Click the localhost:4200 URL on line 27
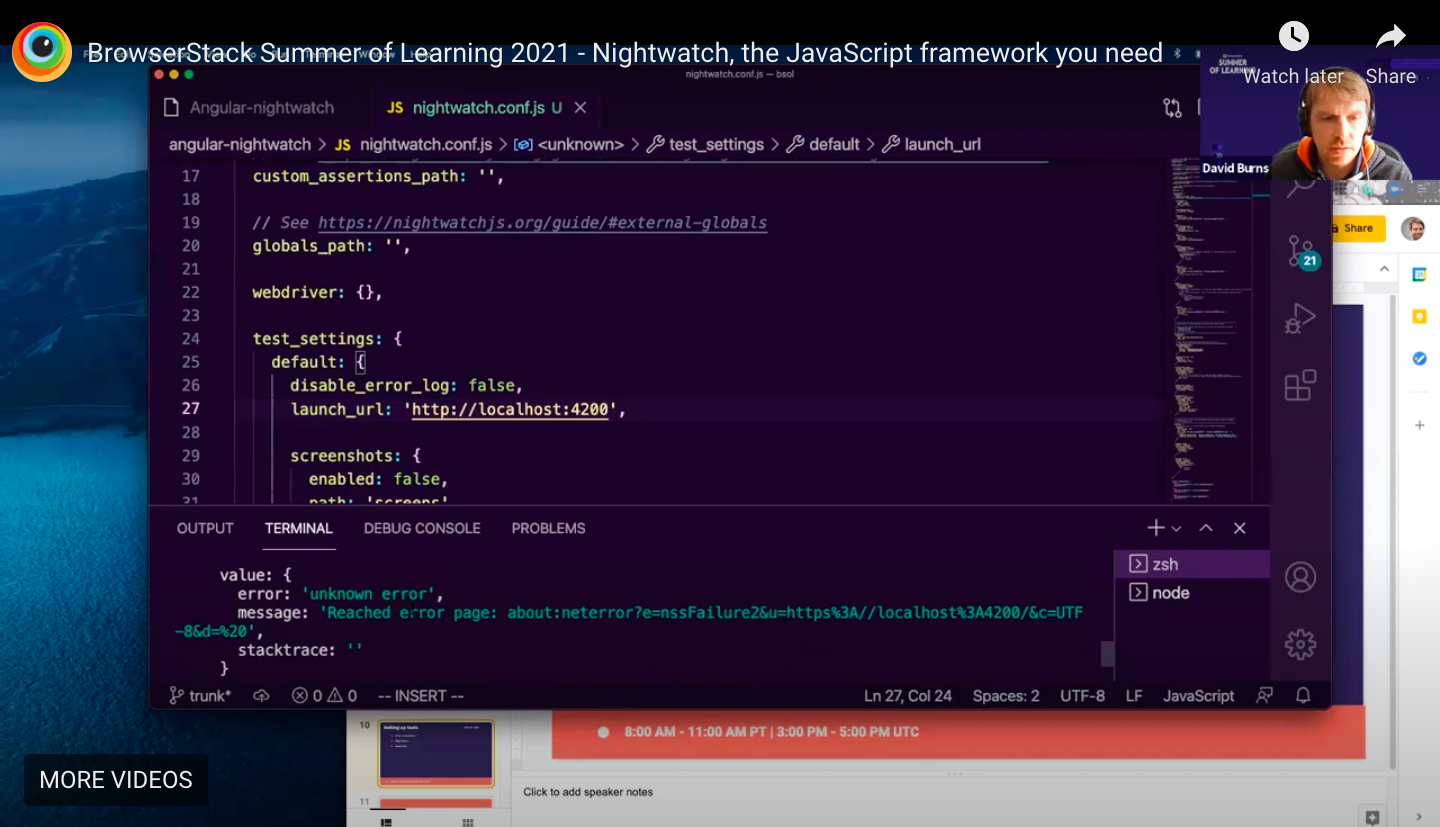1440x827 pixels. tap(509, 409)
